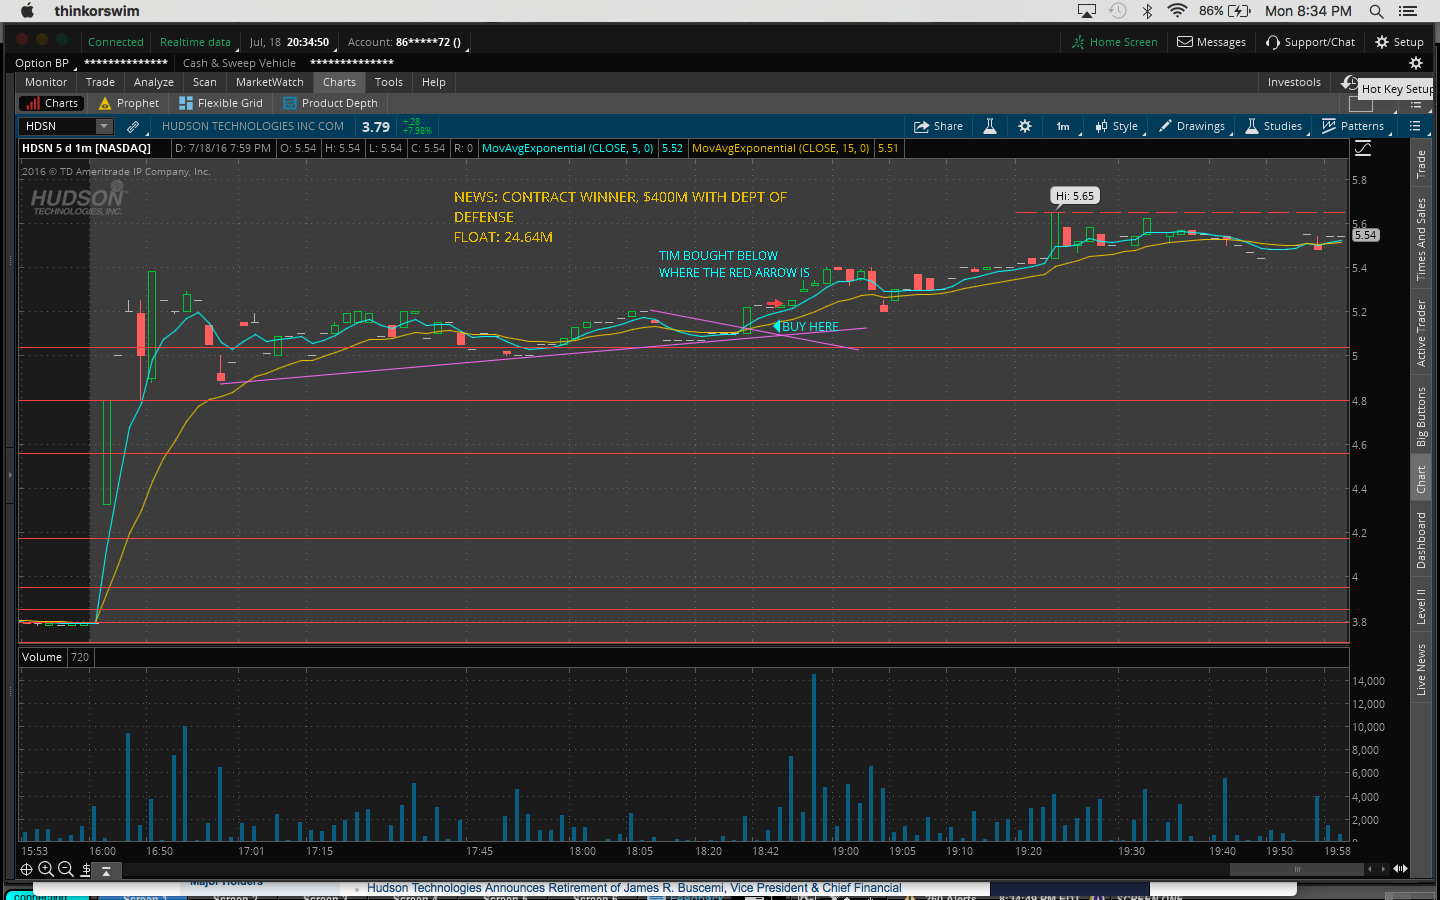The height and width of the screenshot is (900, 1440).
Task: Open the Product Depth view
Action: [x=331, y=103]
